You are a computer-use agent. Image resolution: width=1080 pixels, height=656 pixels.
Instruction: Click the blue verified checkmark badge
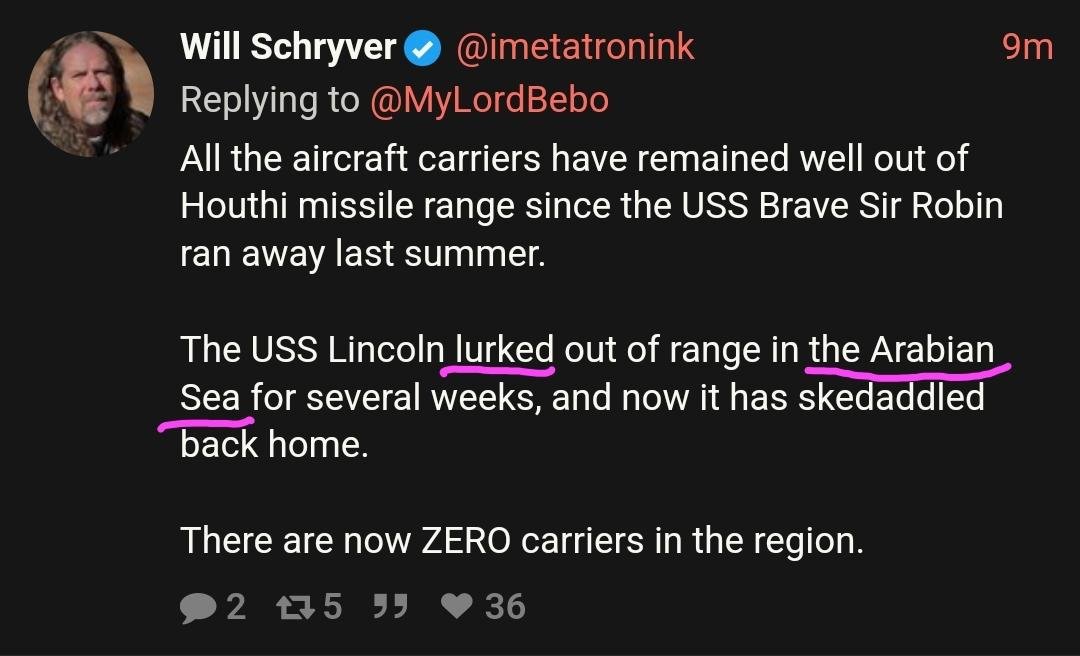click(424, 48)
